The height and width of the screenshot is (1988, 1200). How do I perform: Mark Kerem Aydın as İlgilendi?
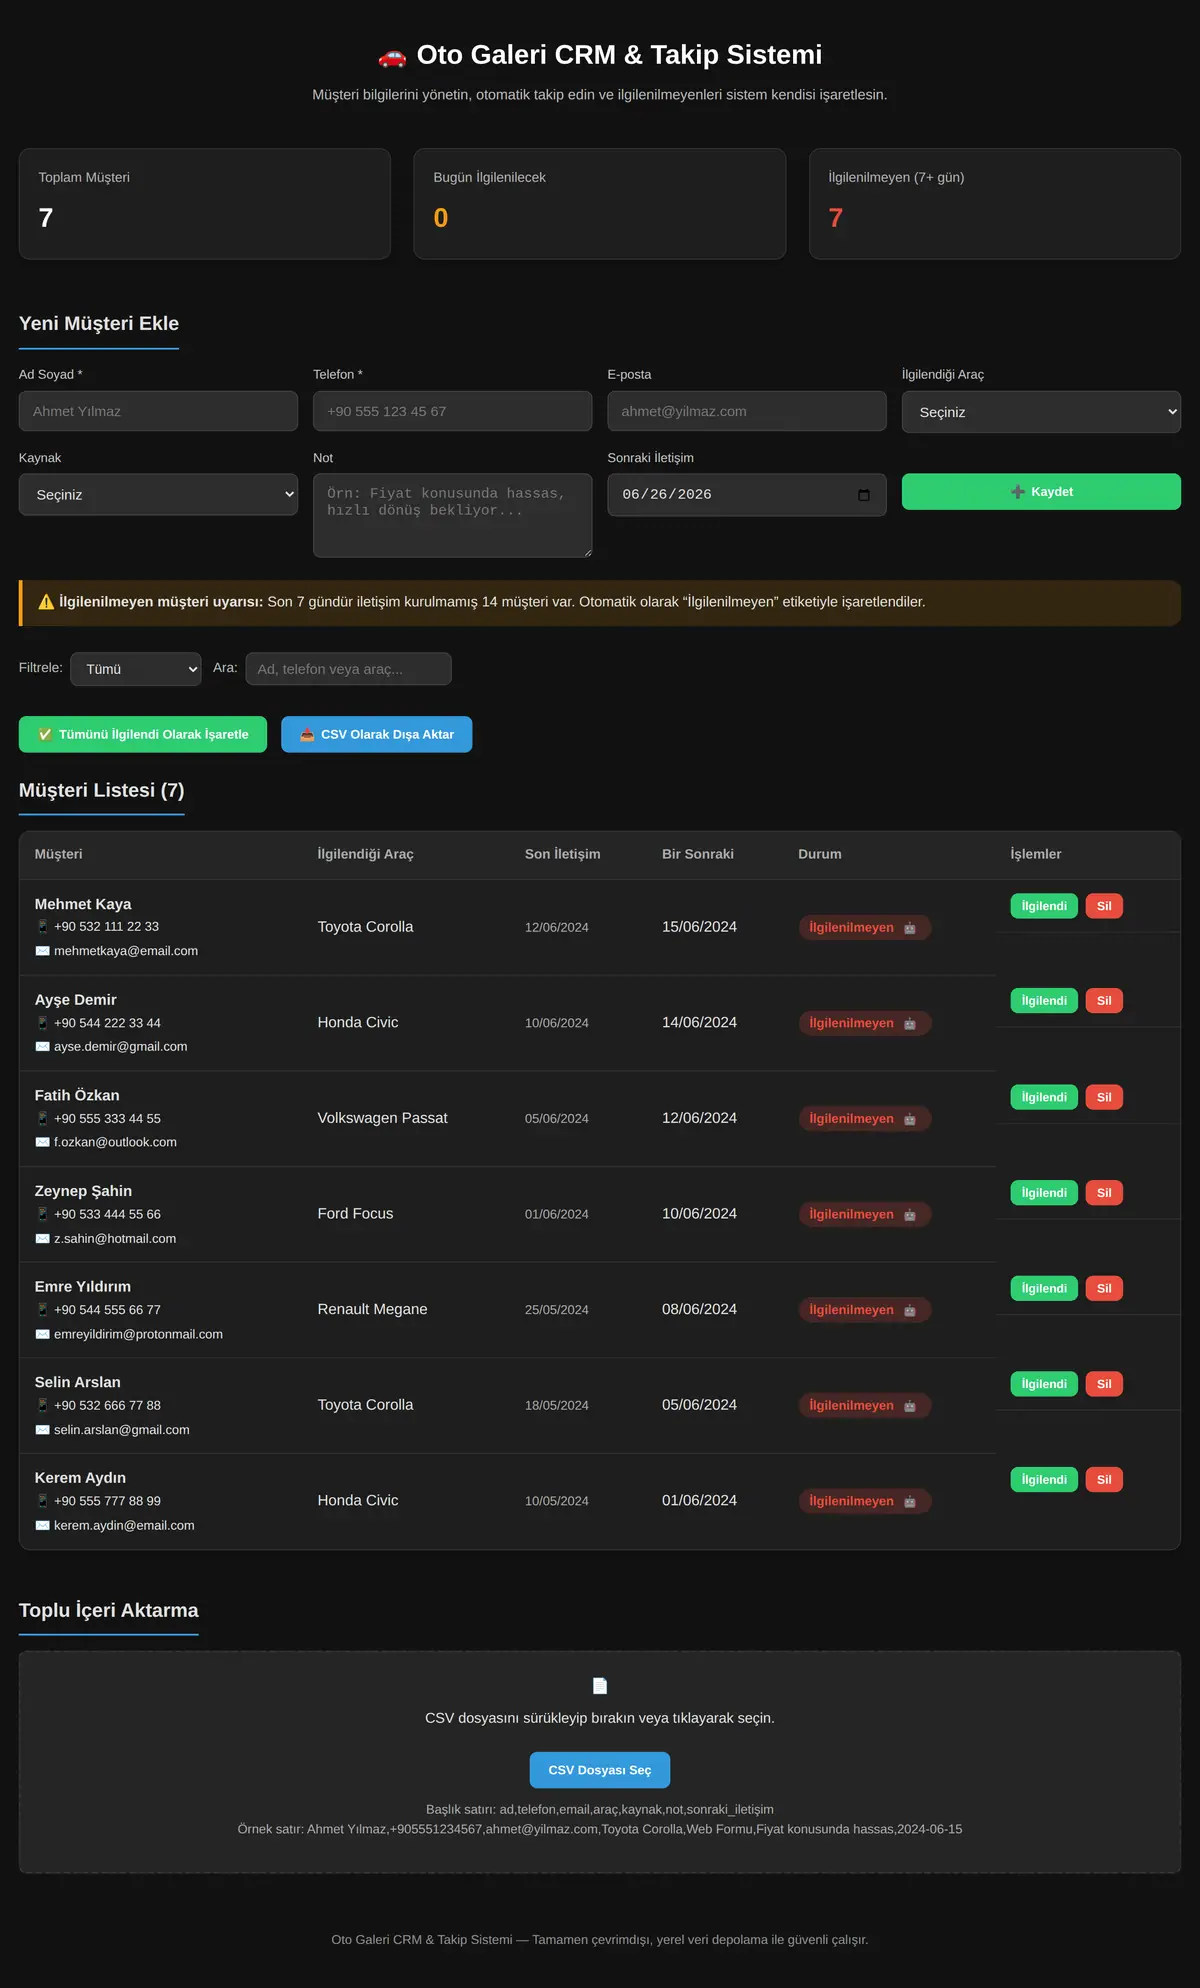coord(1044,1480)
